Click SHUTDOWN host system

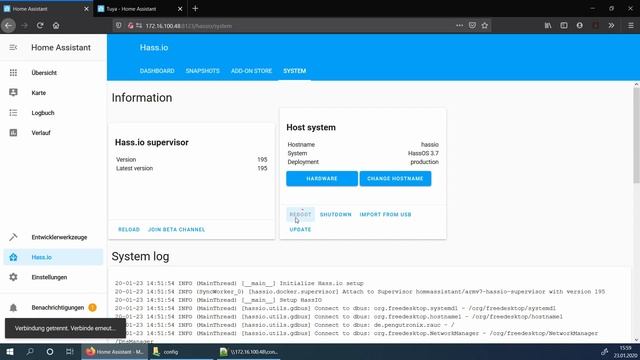pyautogui.click(x=336, y=214)
